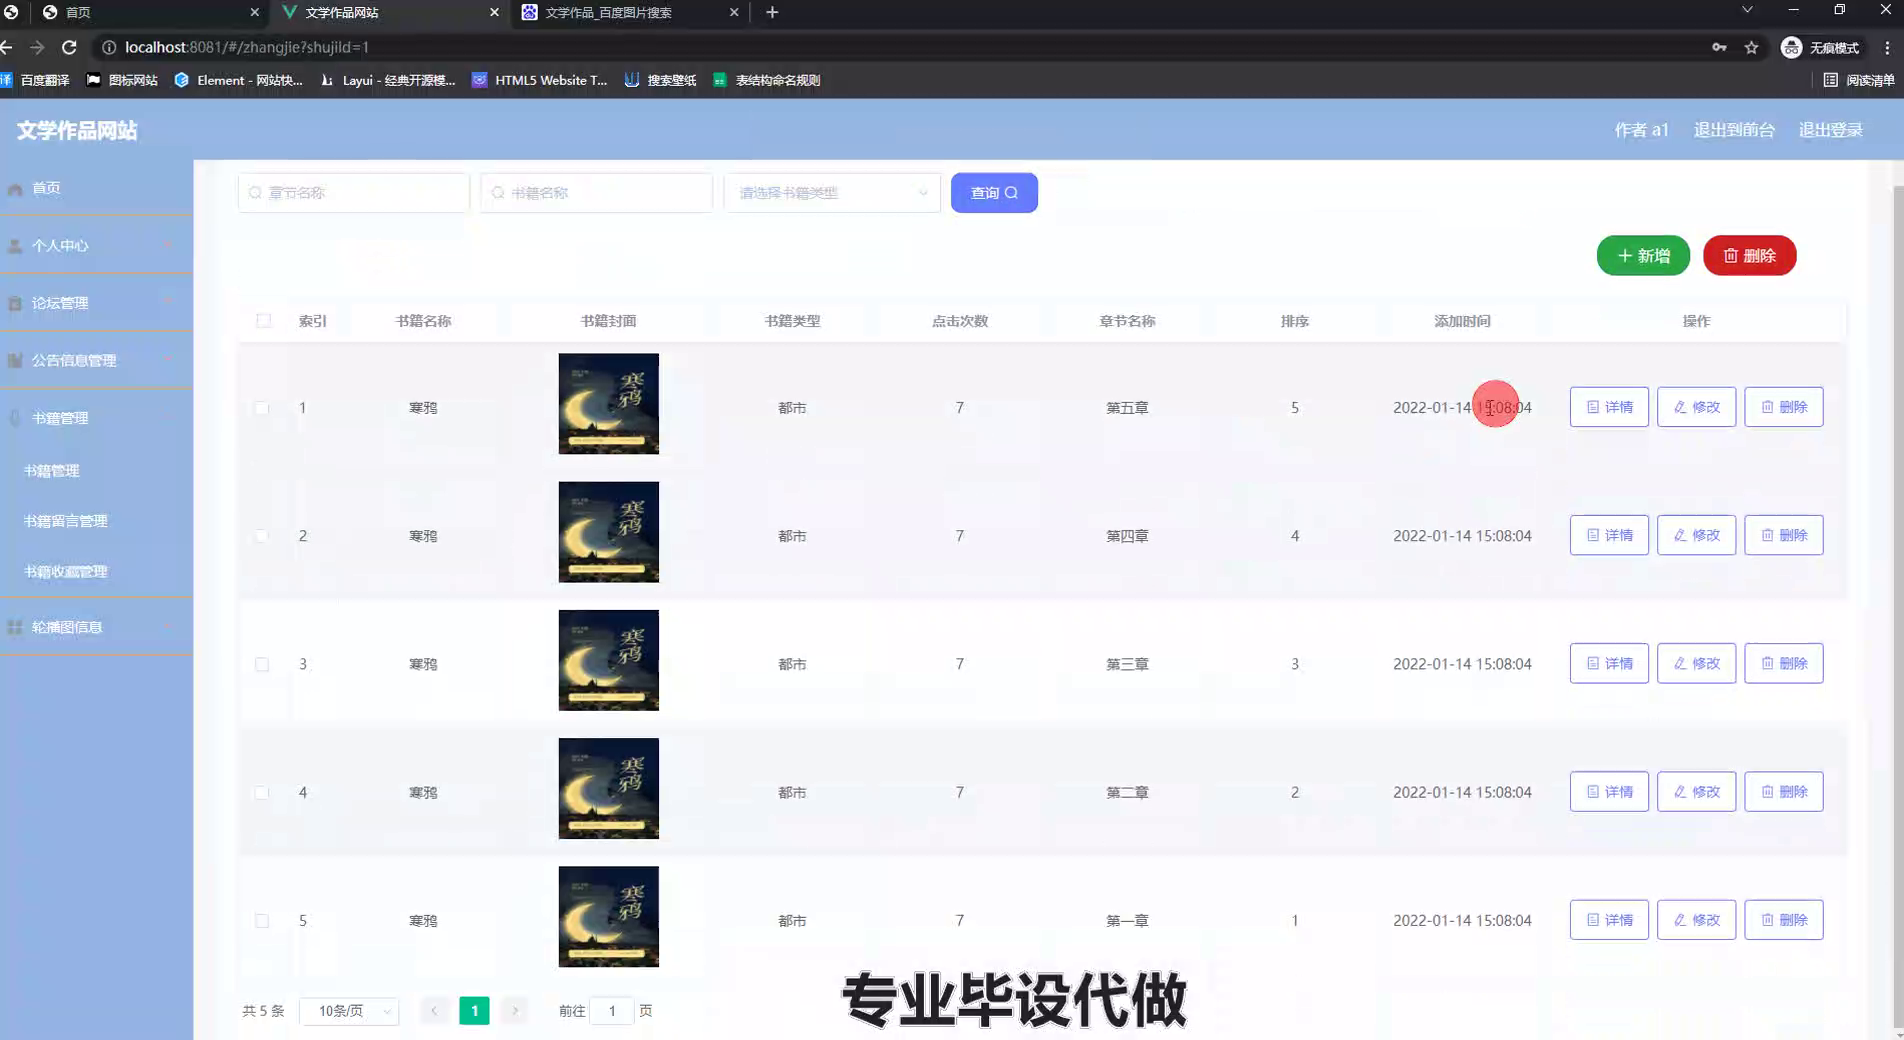Open the 图标网站 bookmark

(122, 80)
